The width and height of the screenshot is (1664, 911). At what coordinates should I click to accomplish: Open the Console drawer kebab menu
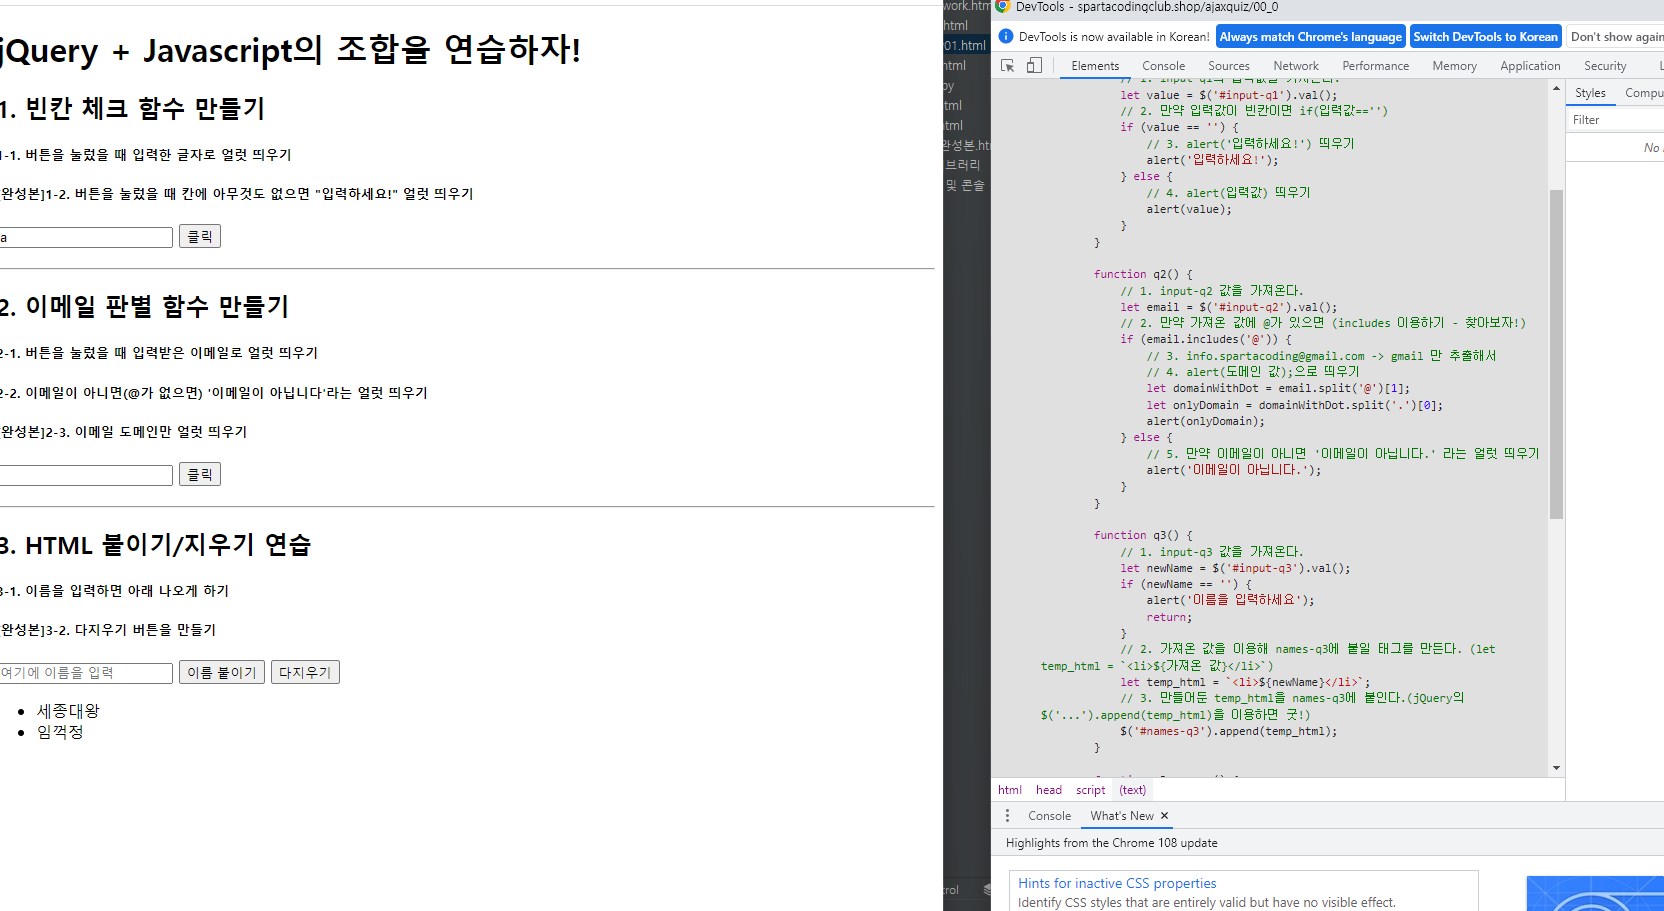click(x=1007, y=816)
